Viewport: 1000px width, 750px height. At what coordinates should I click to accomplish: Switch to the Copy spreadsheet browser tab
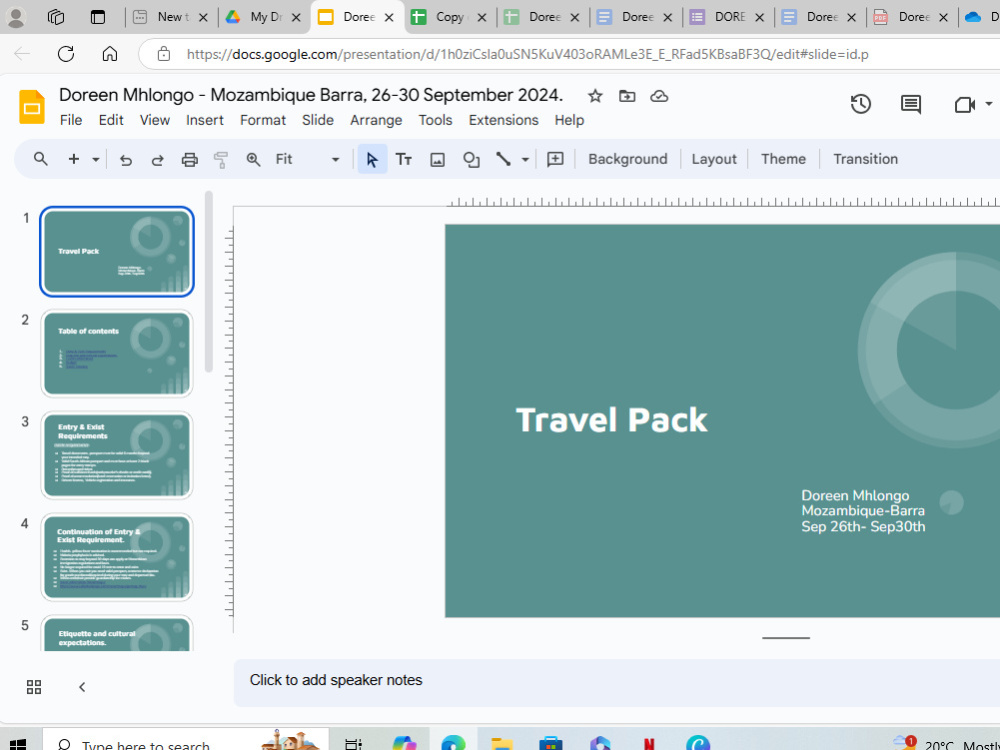point(448,17)
